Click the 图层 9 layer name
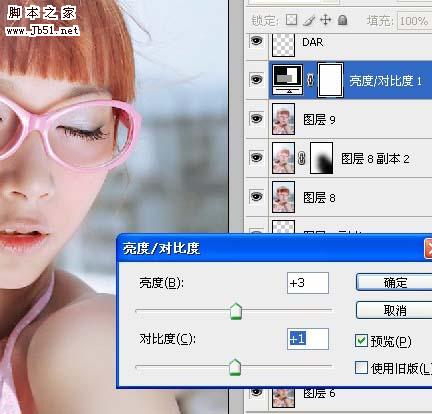This screenshot has height=414, width=432. click(x=319, y=119)
